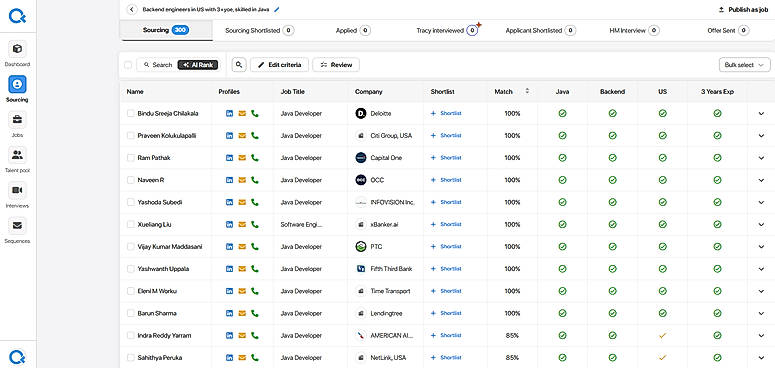Expand Naveen R's row chevron
Image resolution: width=775 pixels, height=368 pixels.
[x=761, y=180]
